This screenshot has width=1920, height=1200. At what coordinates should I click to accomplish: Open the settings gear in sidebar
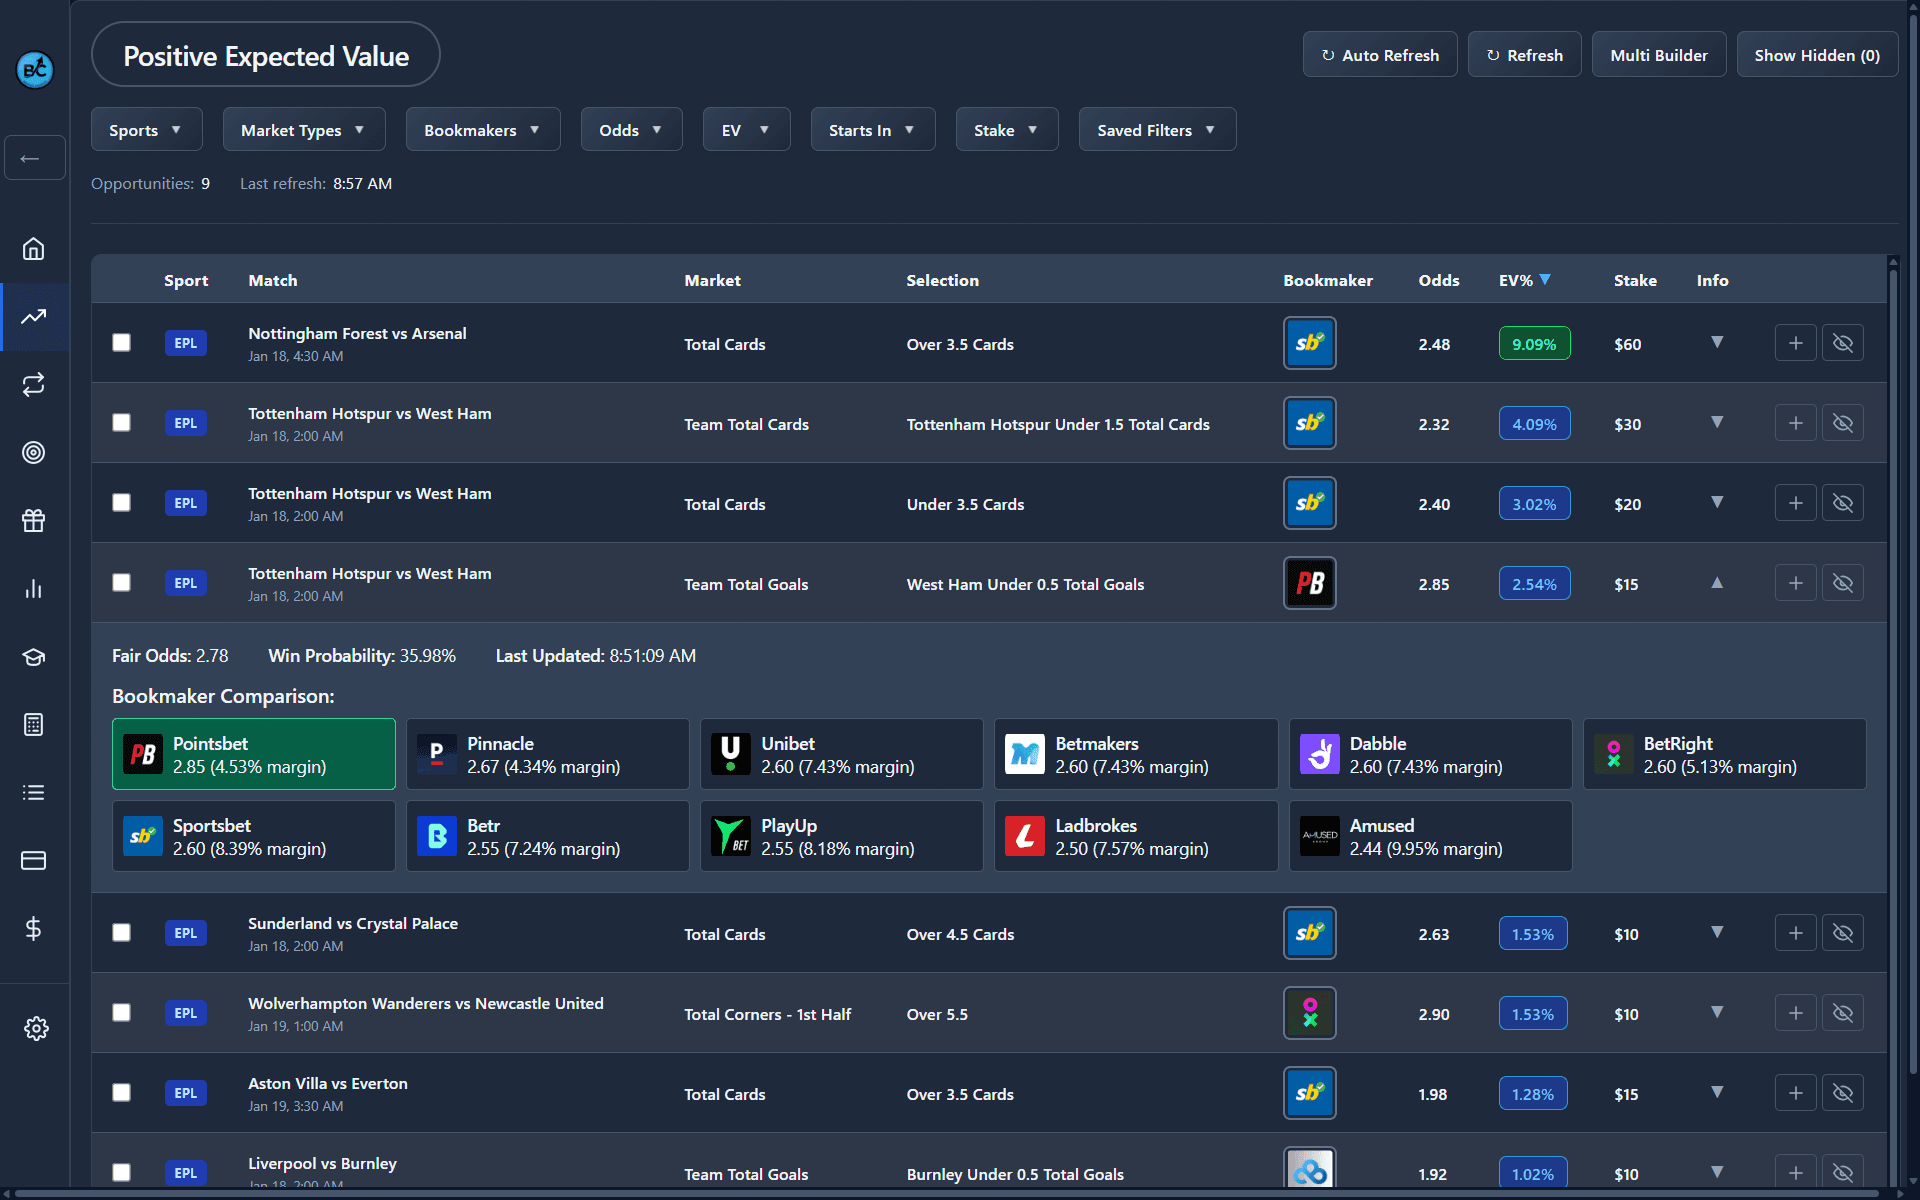point(36,1028)
